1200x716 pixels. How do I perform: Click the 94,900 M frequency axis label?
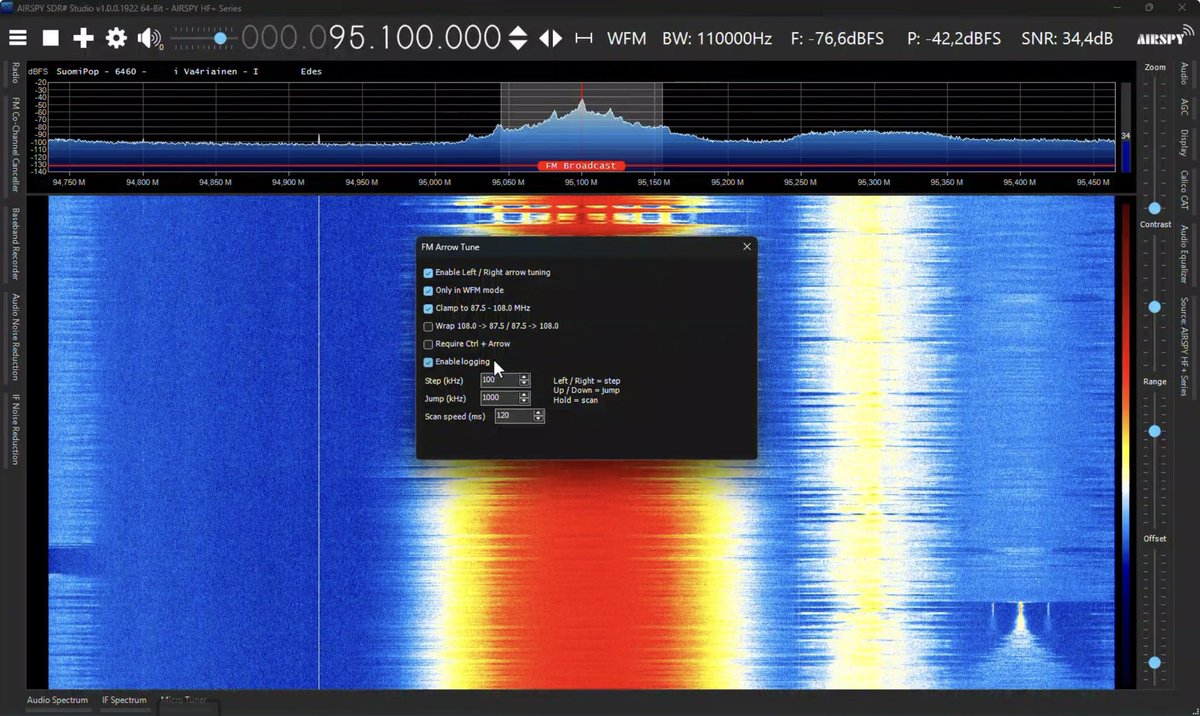(288, 183)
